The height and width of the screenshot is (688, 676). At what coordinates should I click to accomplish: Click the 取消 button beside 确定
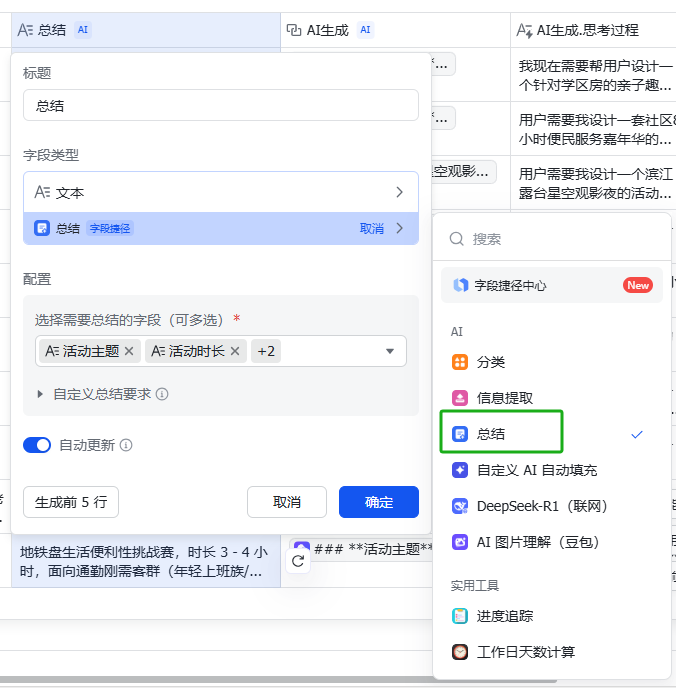coord(287,502)
